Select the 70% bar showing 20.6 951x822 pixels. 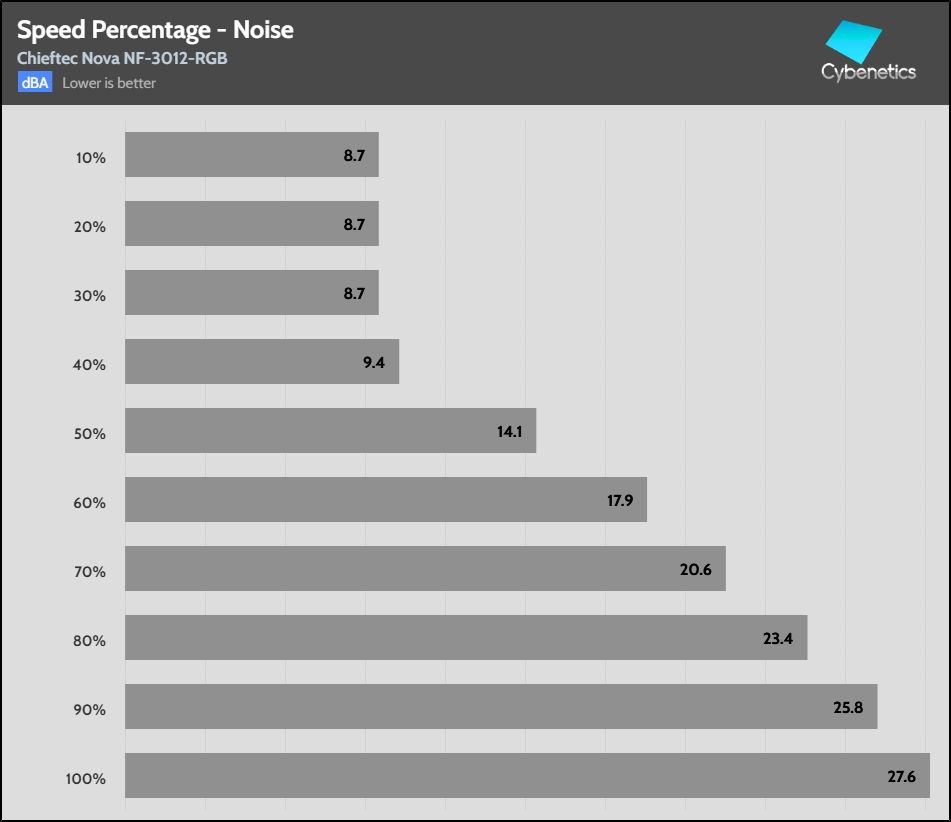click(x=424, y=569)
